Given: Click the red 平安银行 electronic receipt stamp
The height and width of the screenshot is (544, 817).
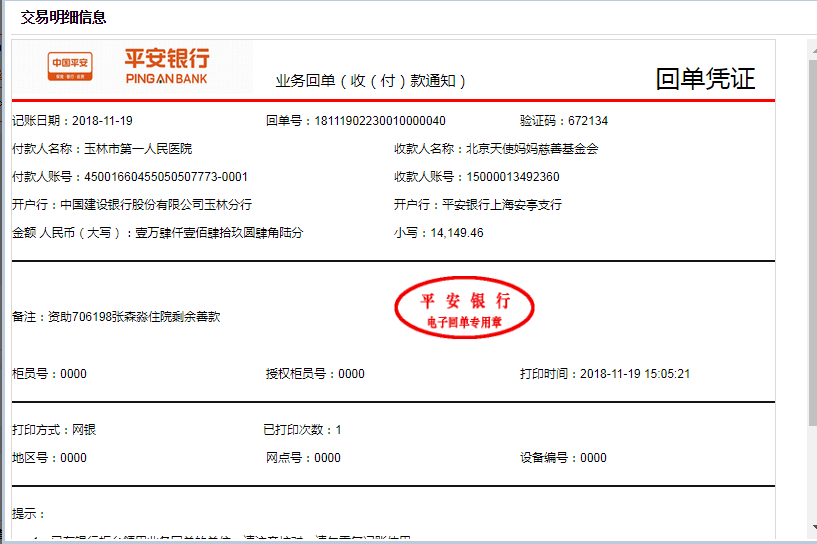Looking at the screenshot, I should (x=464, y=307).
